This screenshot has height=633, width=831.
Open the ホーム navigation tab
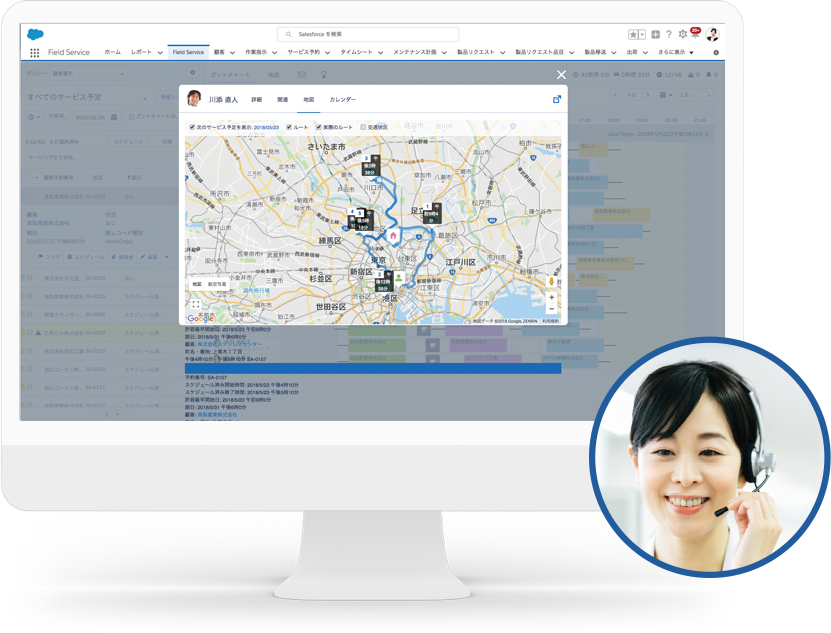tap(112, 52)
